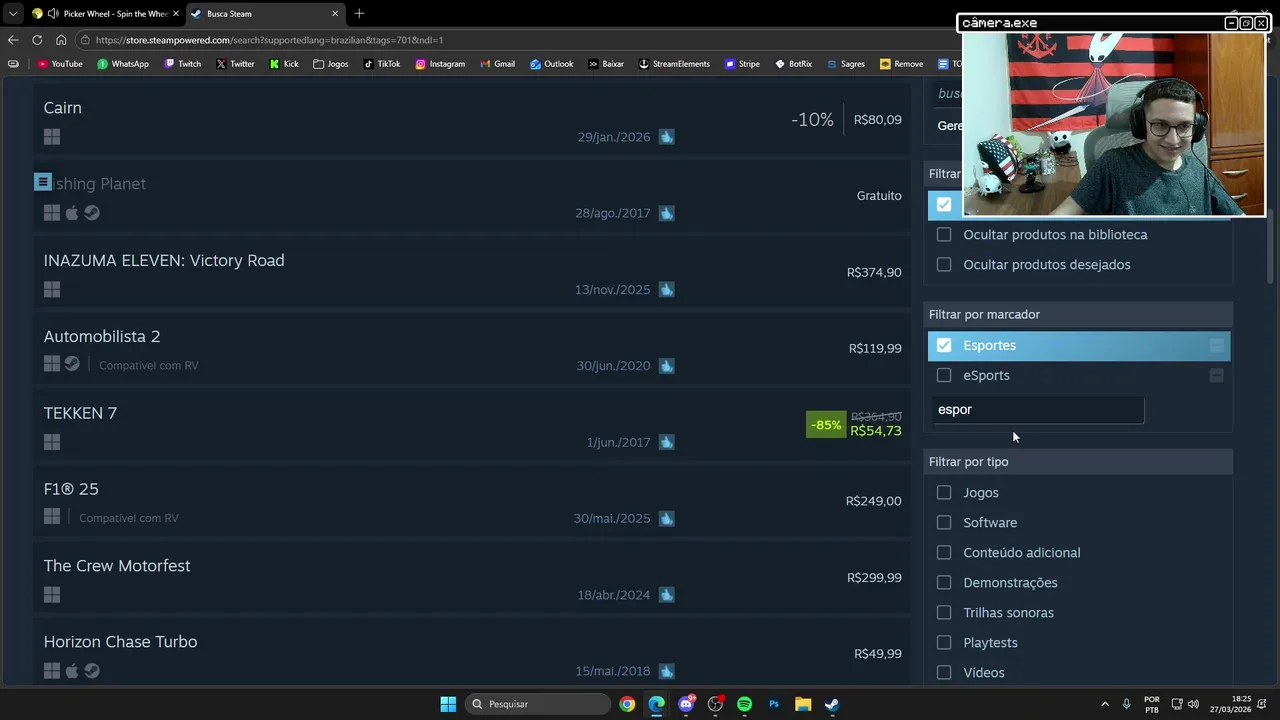This screenshot has width=1280, height=720.
Task: Click the review icon on F1 25 row
Action: (x=667, y=518)
